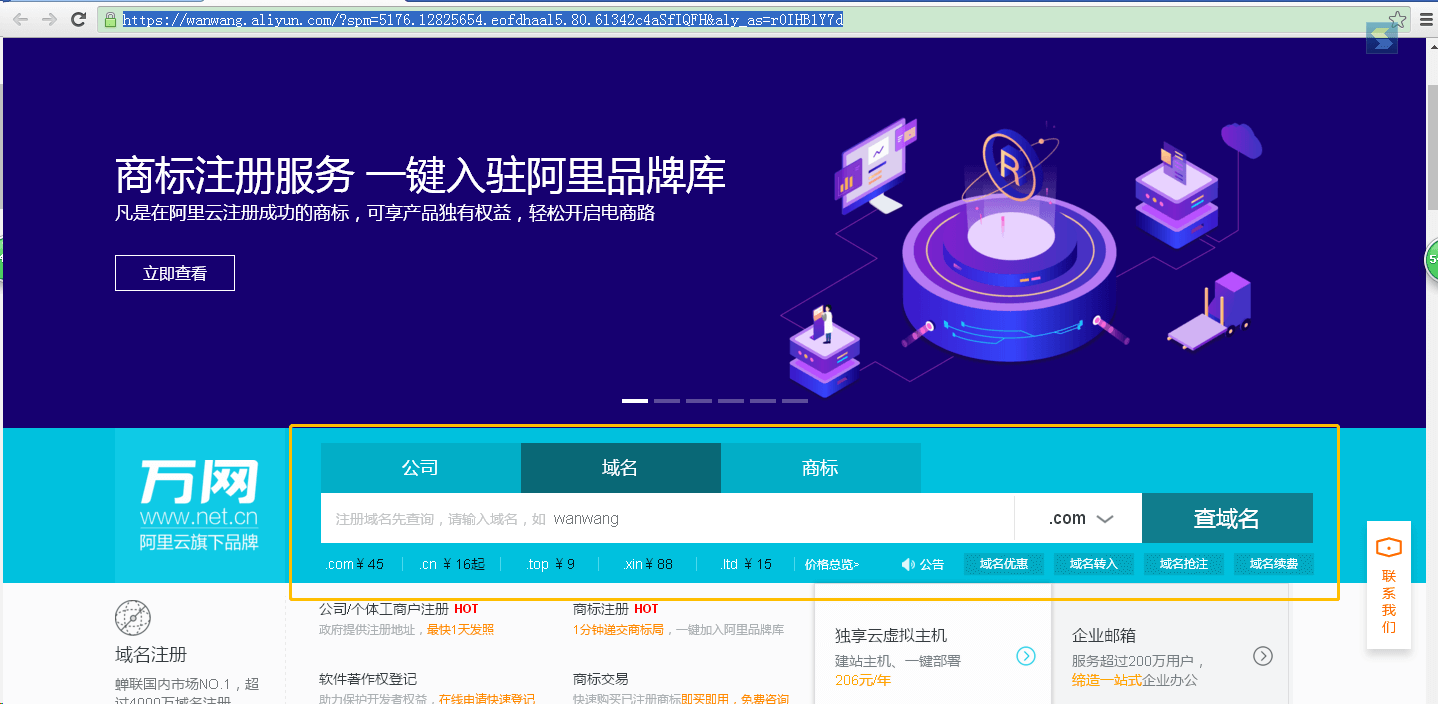Screen dimensions: 1438x704
Task: Click the speaker icon beside 公告
Action: (908, 564)
